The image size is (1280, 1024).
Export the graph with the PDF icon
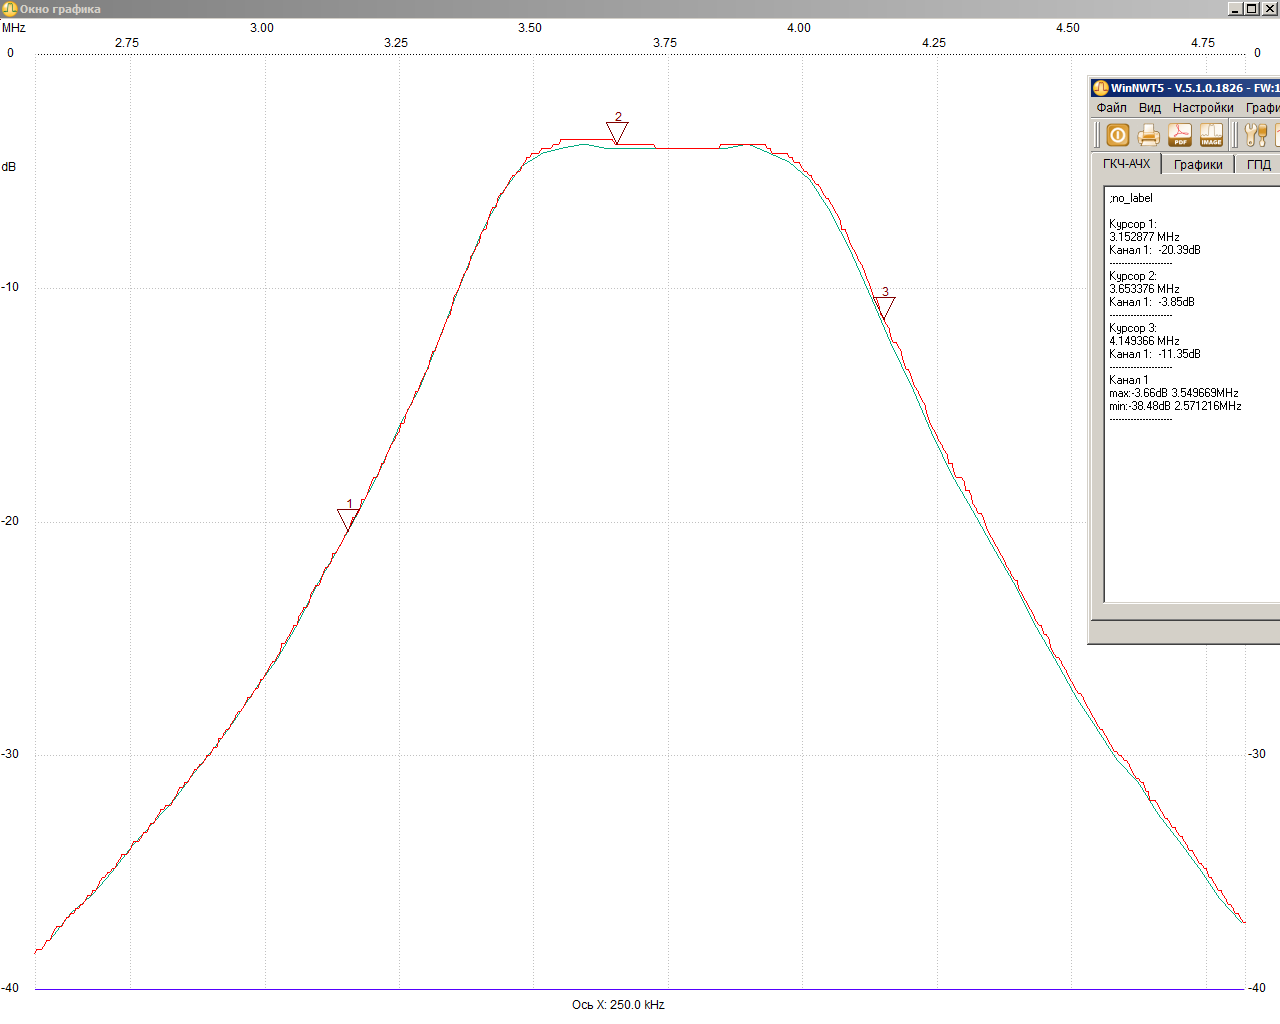(x=1180, y=135)
